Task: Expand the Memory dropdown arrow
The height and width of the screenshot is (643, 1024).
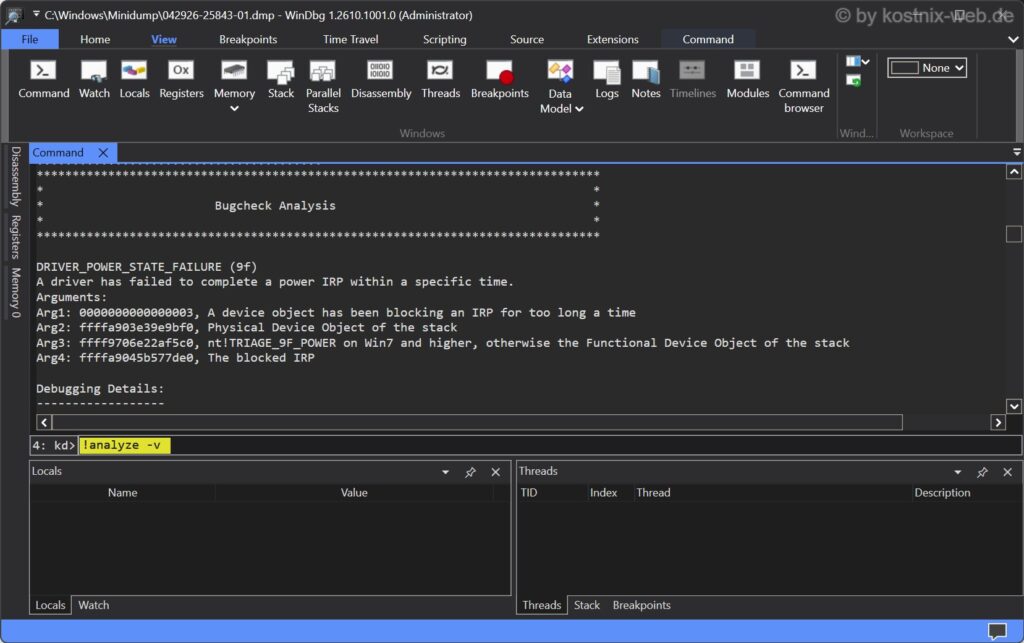Action: [x=234, y=109]
